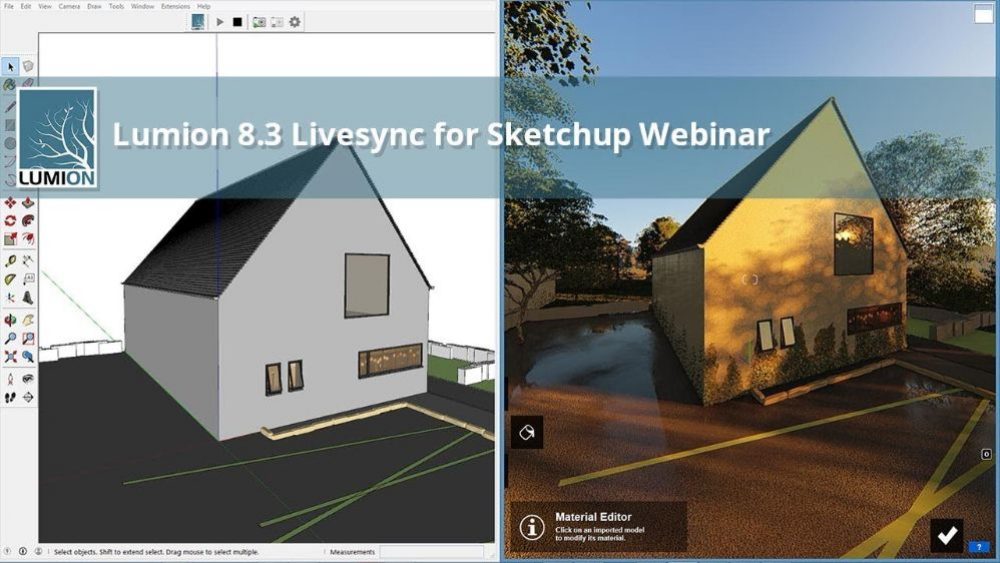Open the Tools menu
The width and height of the screenshot is (1000, 563).
[116, 6]
